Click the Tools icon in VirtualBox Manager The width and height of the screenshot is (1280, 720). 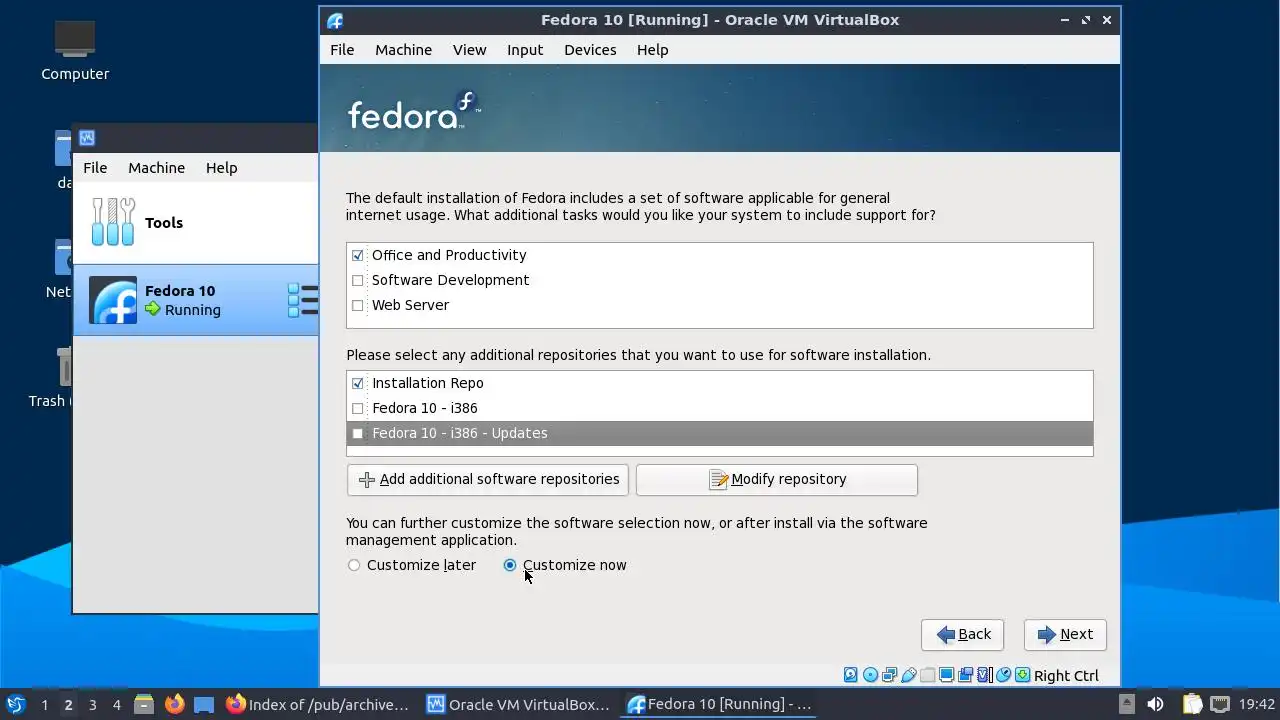click(113, 222)
